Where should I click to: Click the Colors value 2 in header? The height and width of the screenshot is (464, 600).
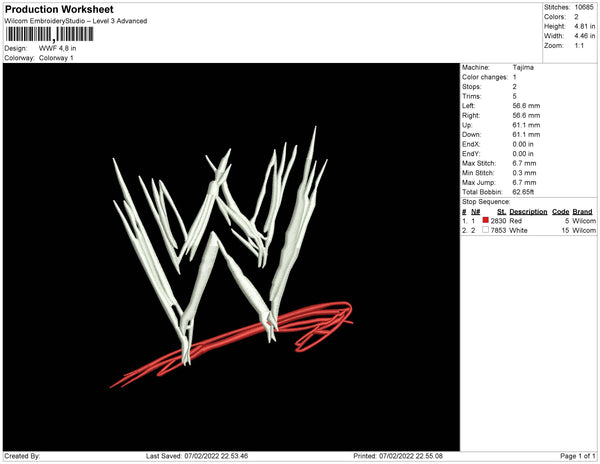[x=576, y=17]
